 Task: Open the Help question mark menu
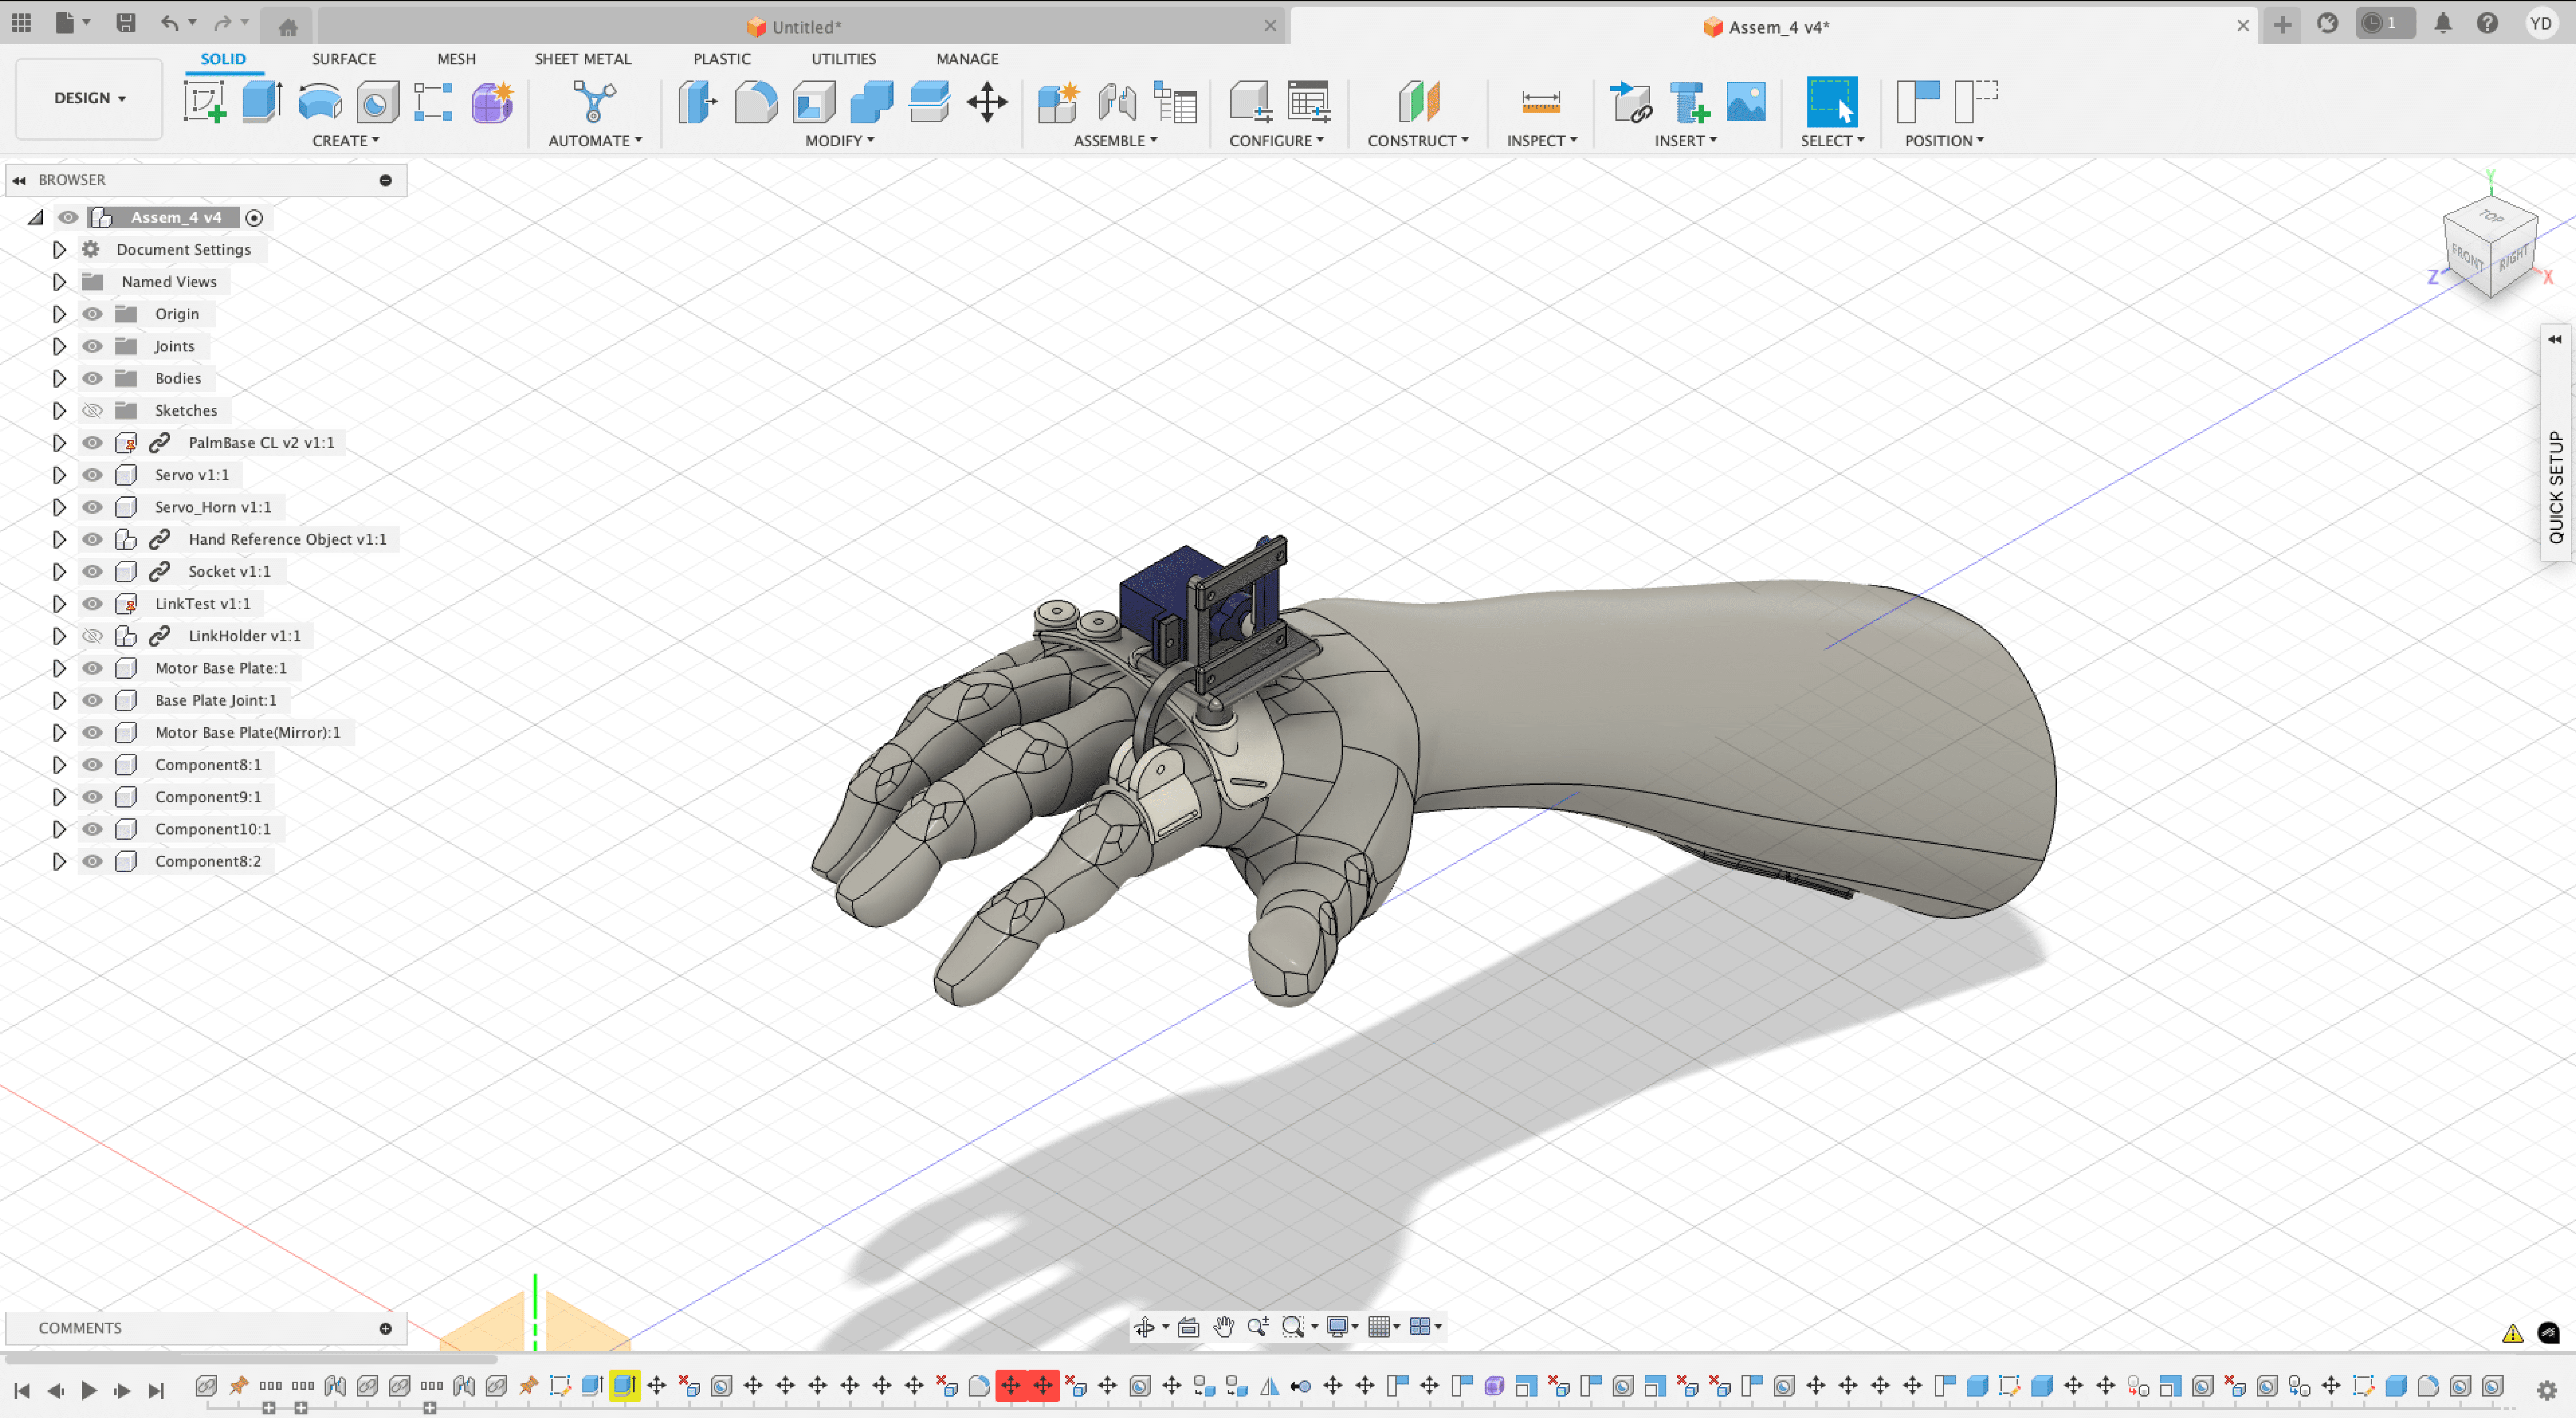point(2487,23)
